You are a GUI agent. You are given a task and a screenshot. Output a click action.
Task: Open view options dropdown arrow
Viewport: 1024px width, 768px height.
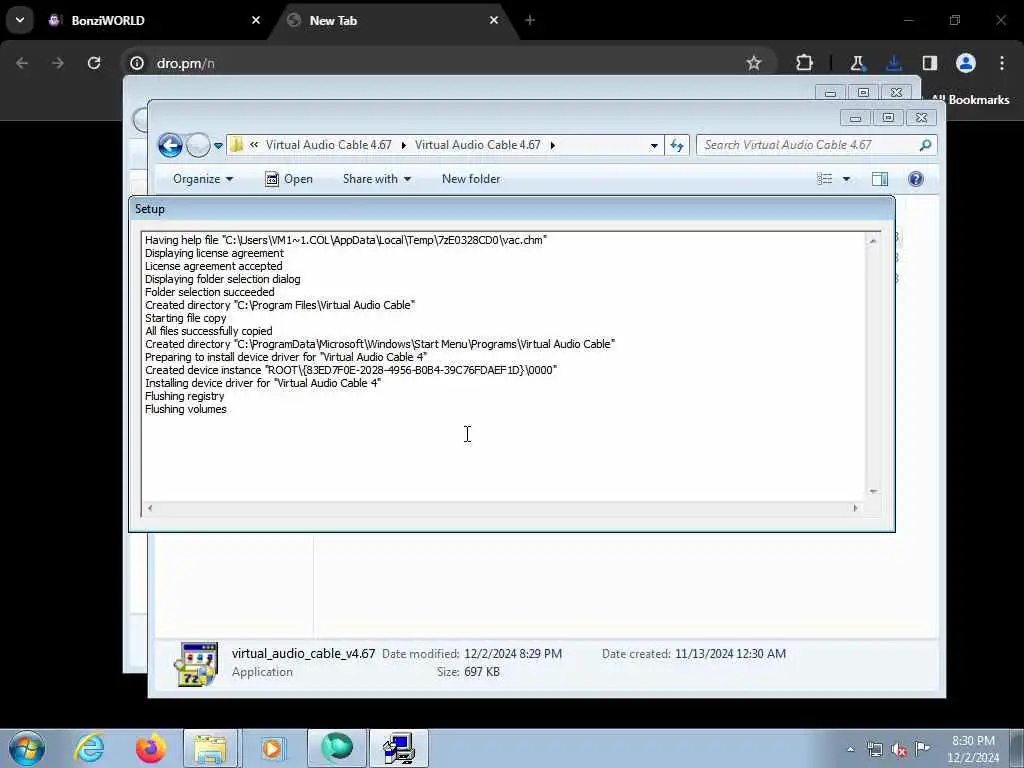click(846, 179)
